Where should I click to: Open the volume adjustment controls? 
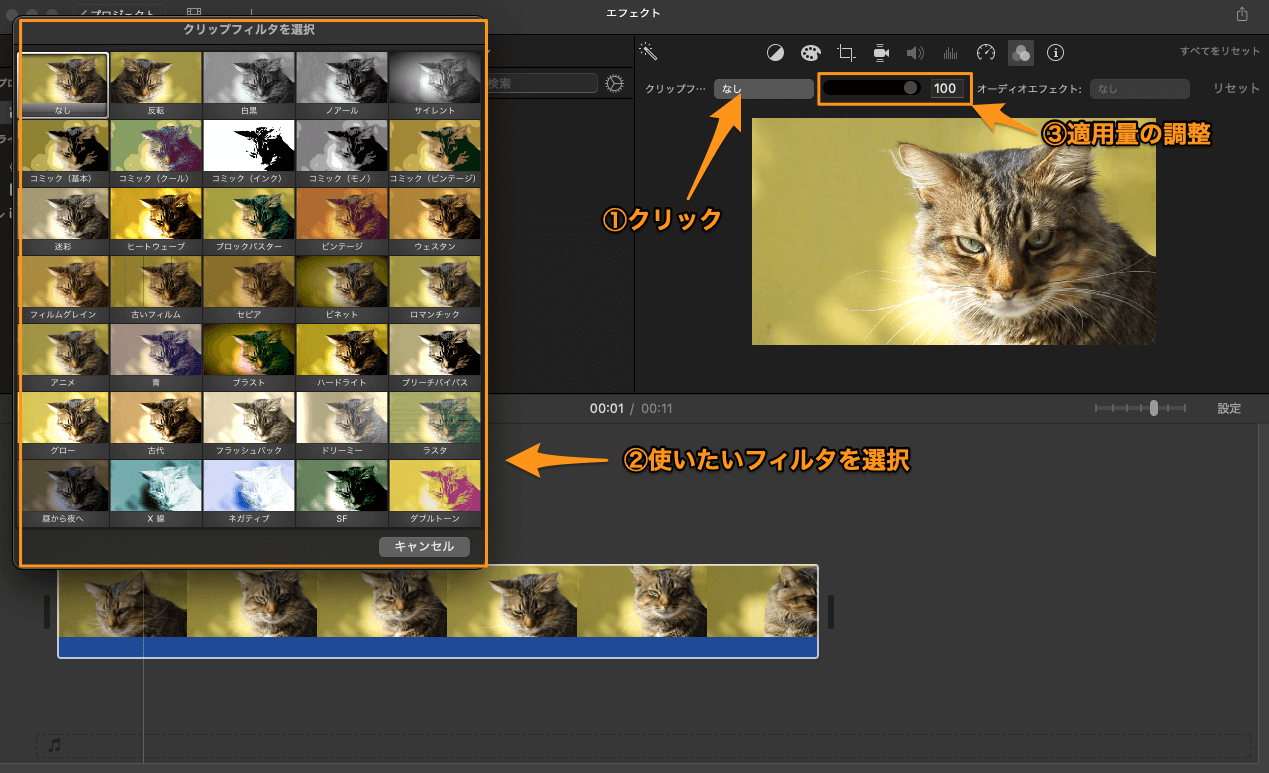click(x=915, y=52)
